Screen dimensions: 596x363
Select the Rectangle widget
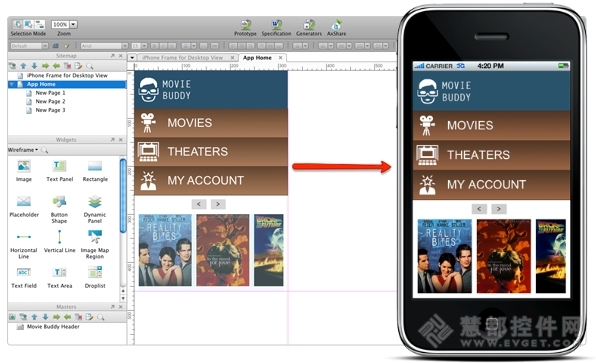pos(95,171)
